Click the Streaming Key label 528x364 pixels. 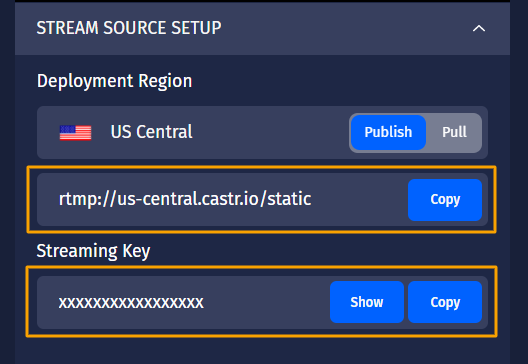pyautogui.click(x=93, y=251)
